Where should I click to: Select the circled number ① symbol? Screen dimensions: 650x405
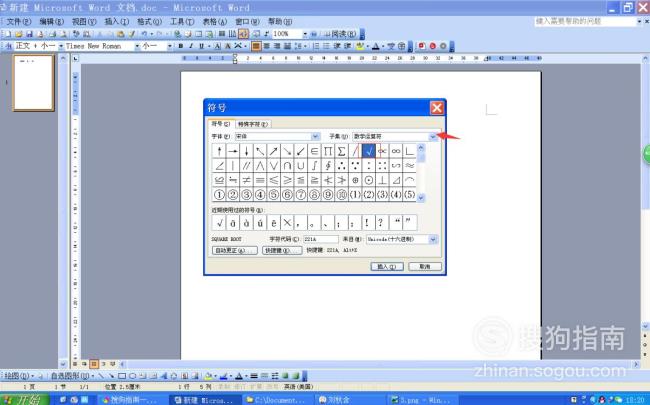tap(219, 194)
